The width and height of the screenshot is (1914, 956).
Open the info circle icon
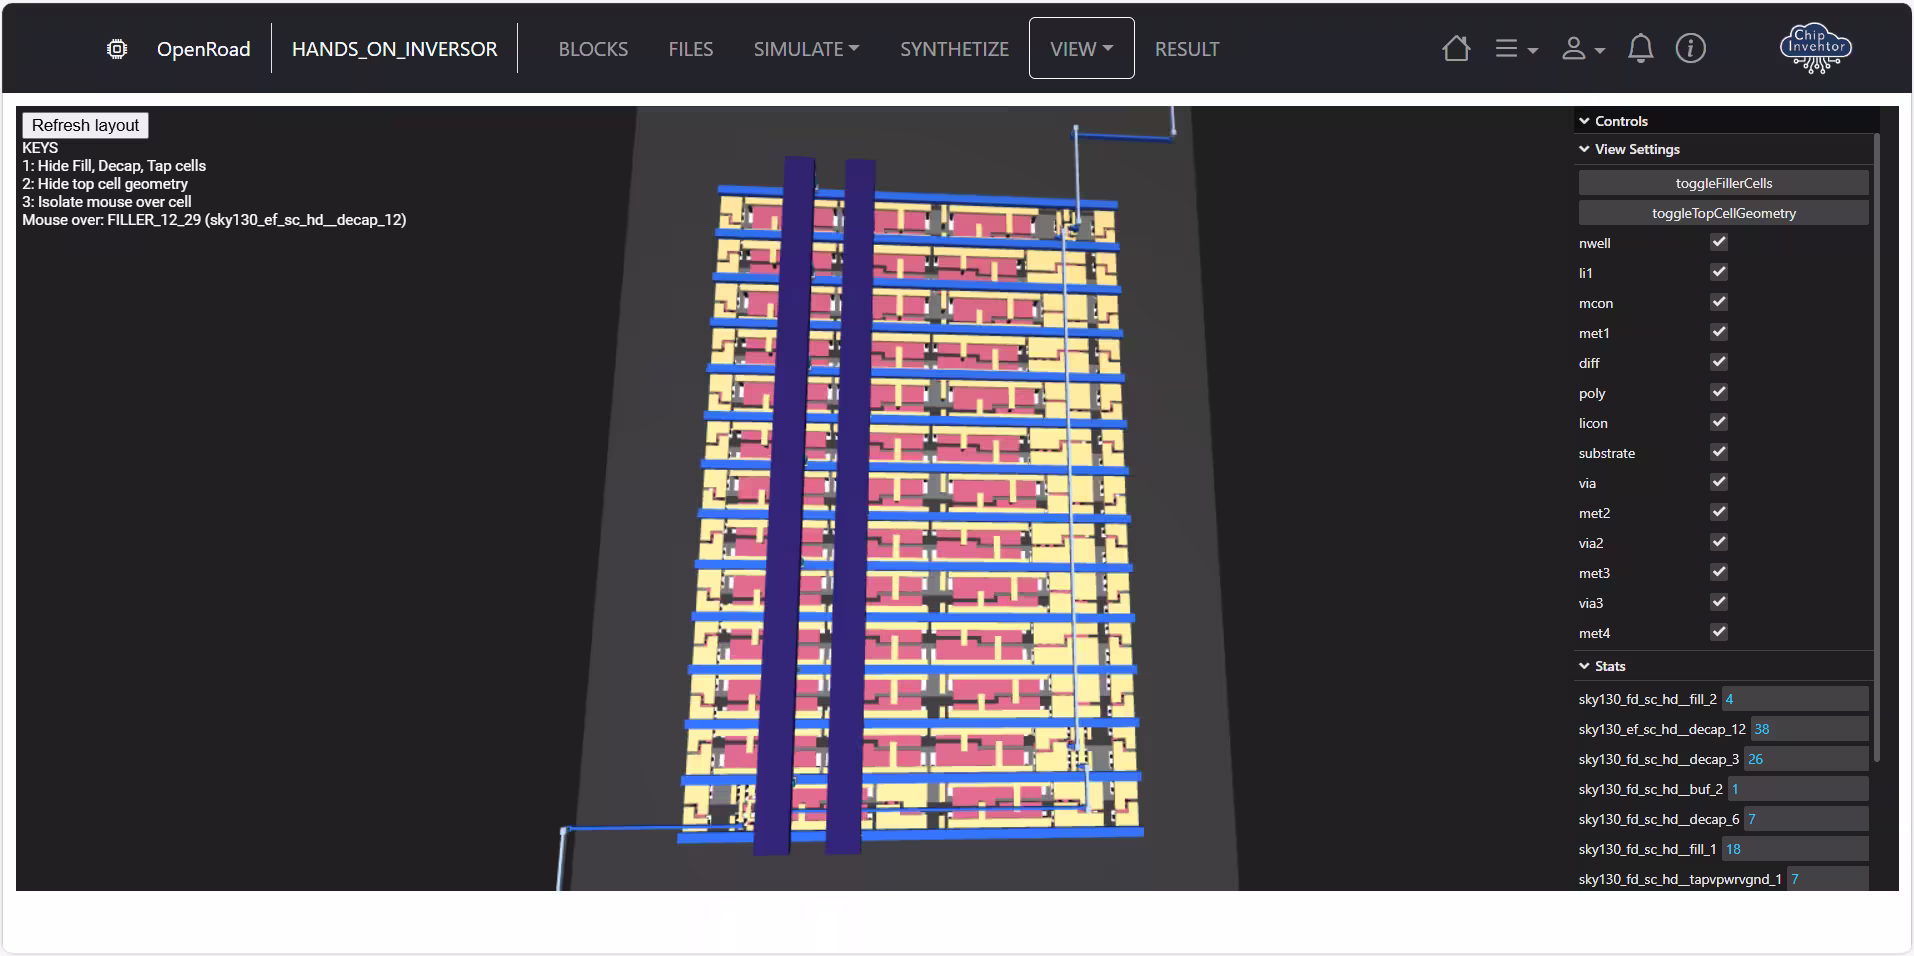click(1690, 49)
